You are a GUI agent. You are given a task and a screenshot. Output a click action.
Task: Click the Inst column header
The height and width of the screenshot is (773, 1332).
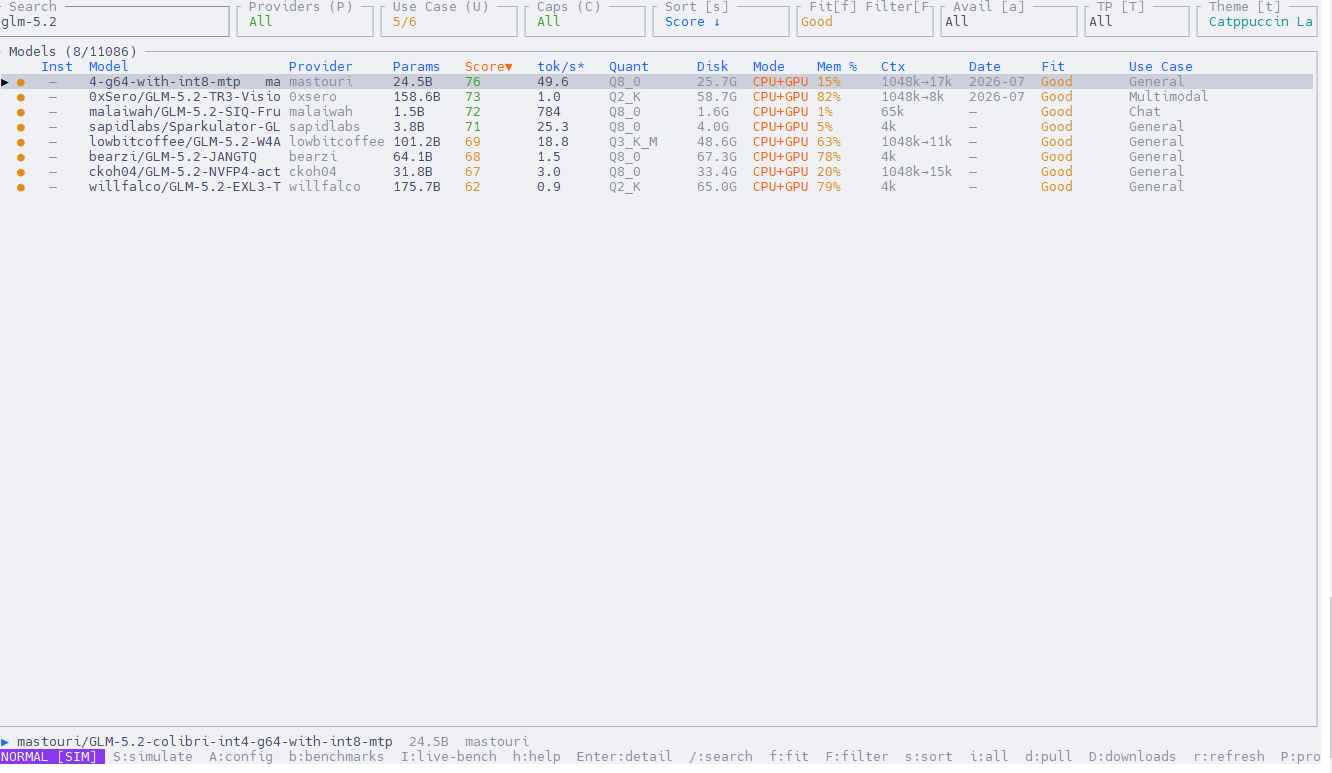point(57,67)
